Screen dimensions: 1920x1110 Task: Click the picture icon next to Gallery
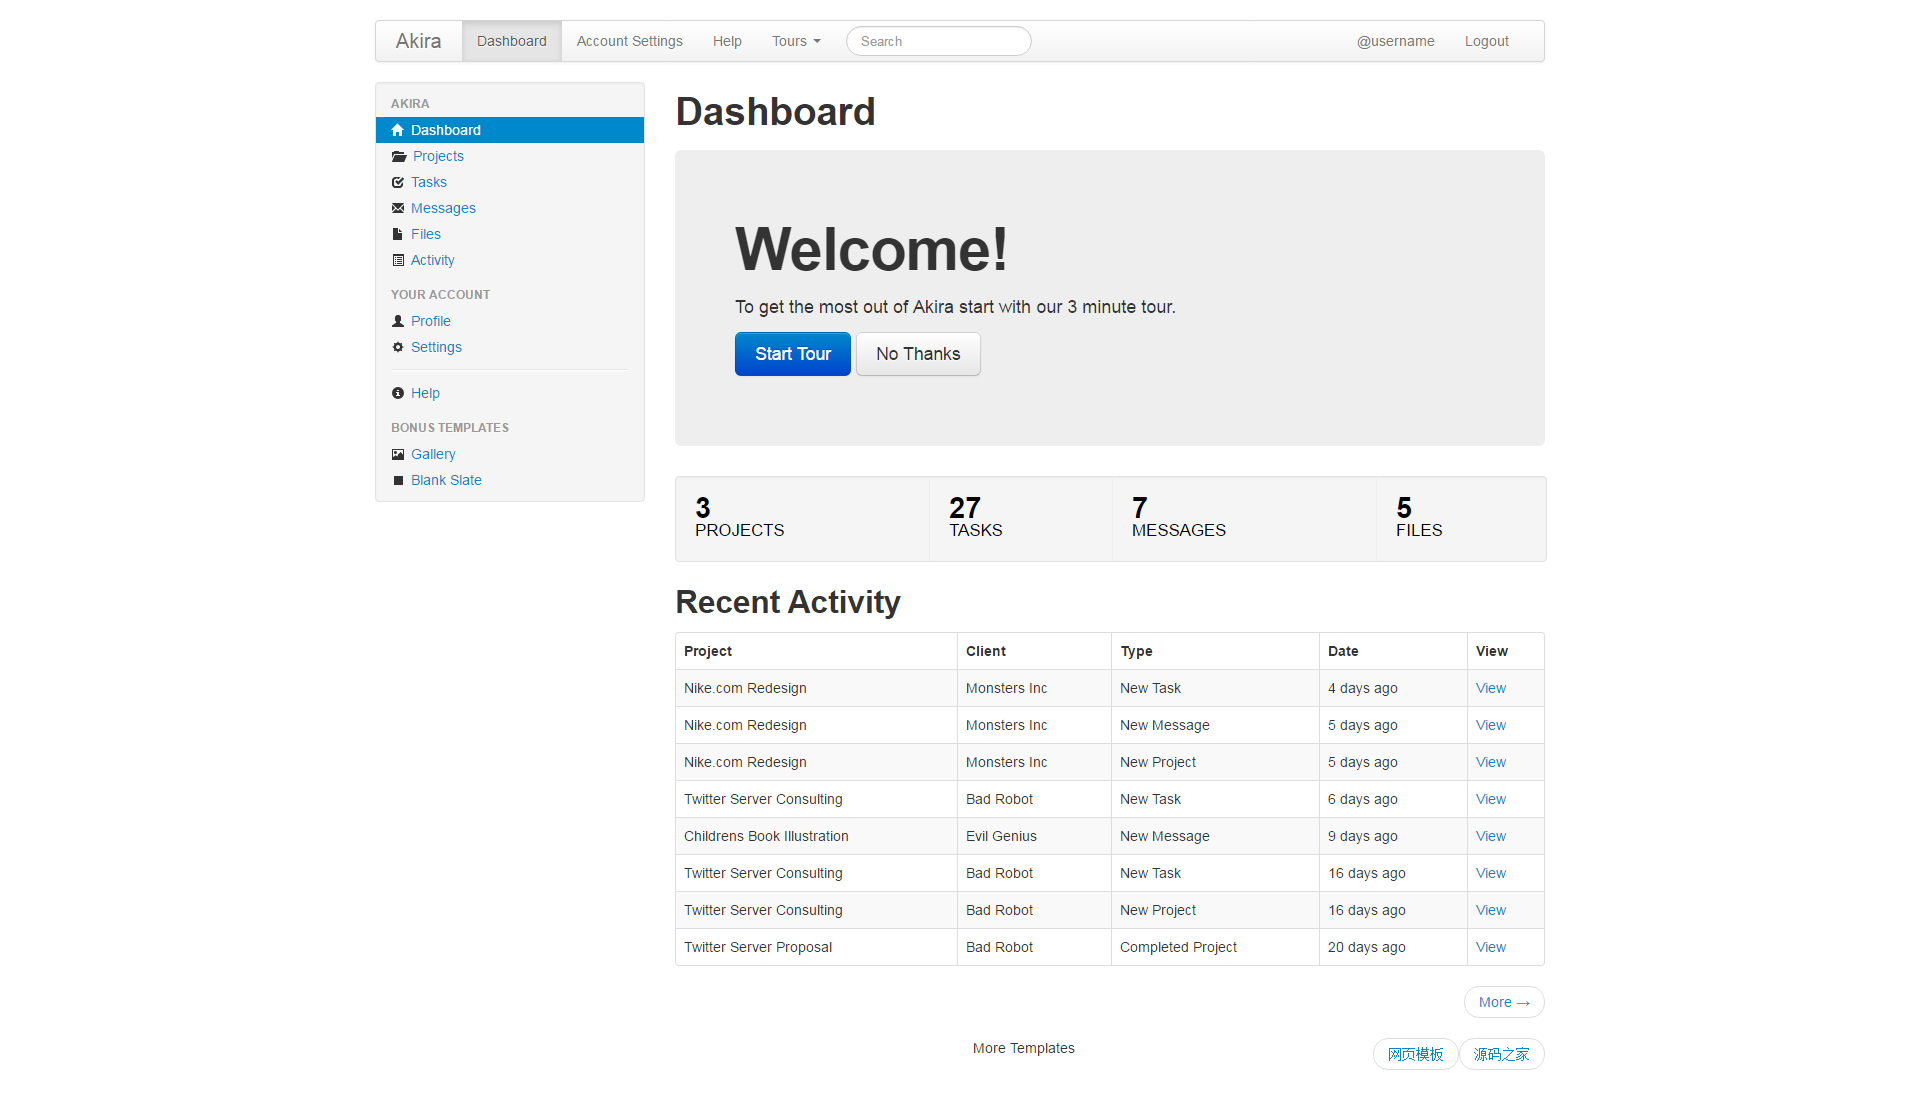tap(398, 454)
